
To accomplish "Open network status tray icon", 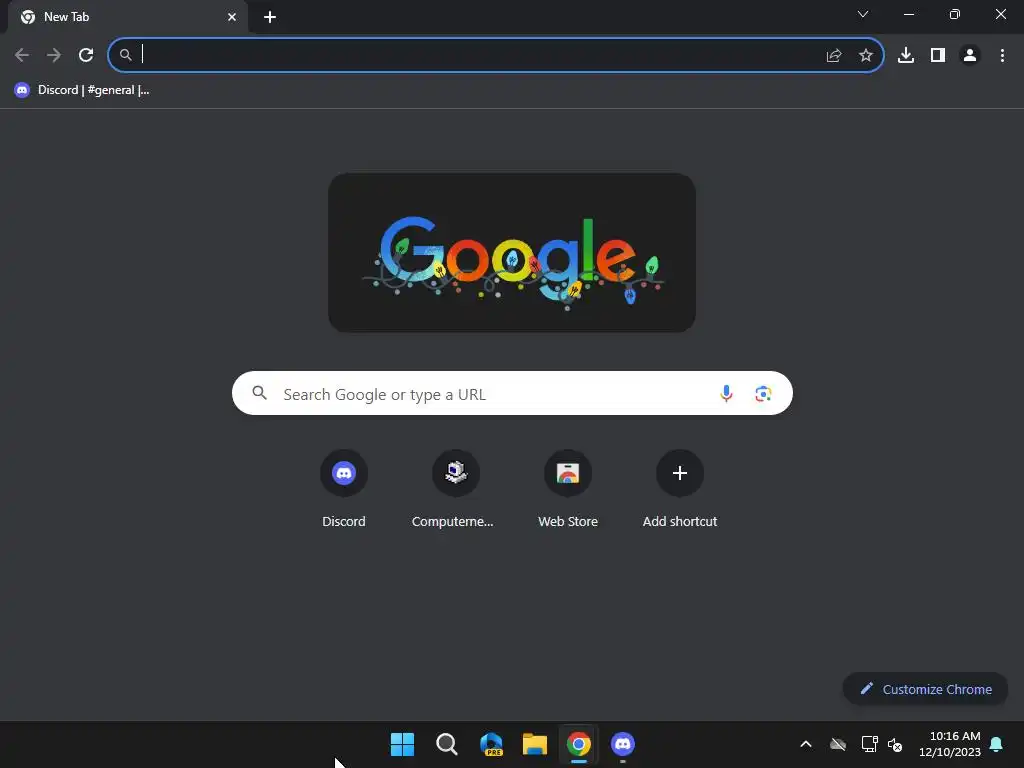I will [x=869, y=744].
